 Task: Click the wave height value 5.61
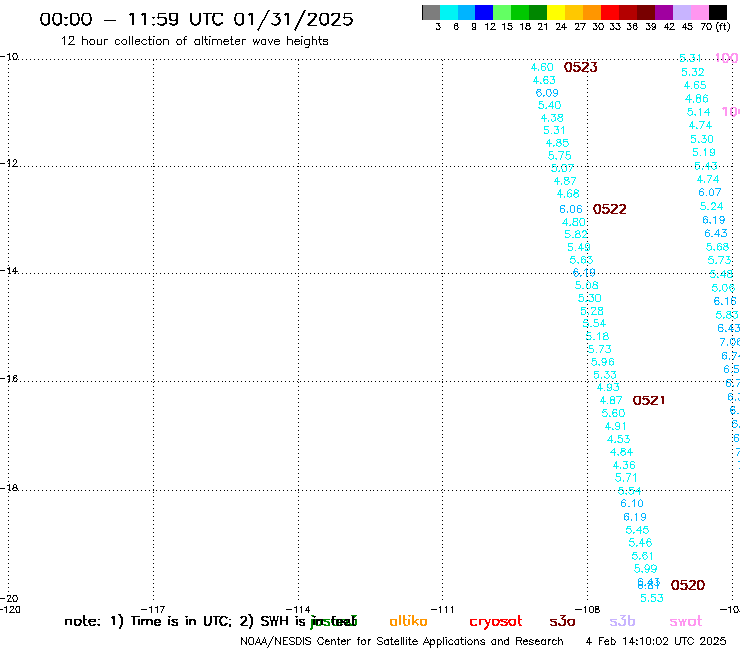(x=642, y=556)
